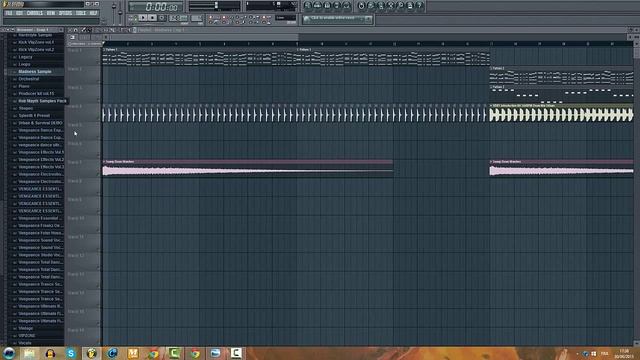Toggle mute switch on Track 6
This screenshot has height=360, width=640.
click(98, 156)
